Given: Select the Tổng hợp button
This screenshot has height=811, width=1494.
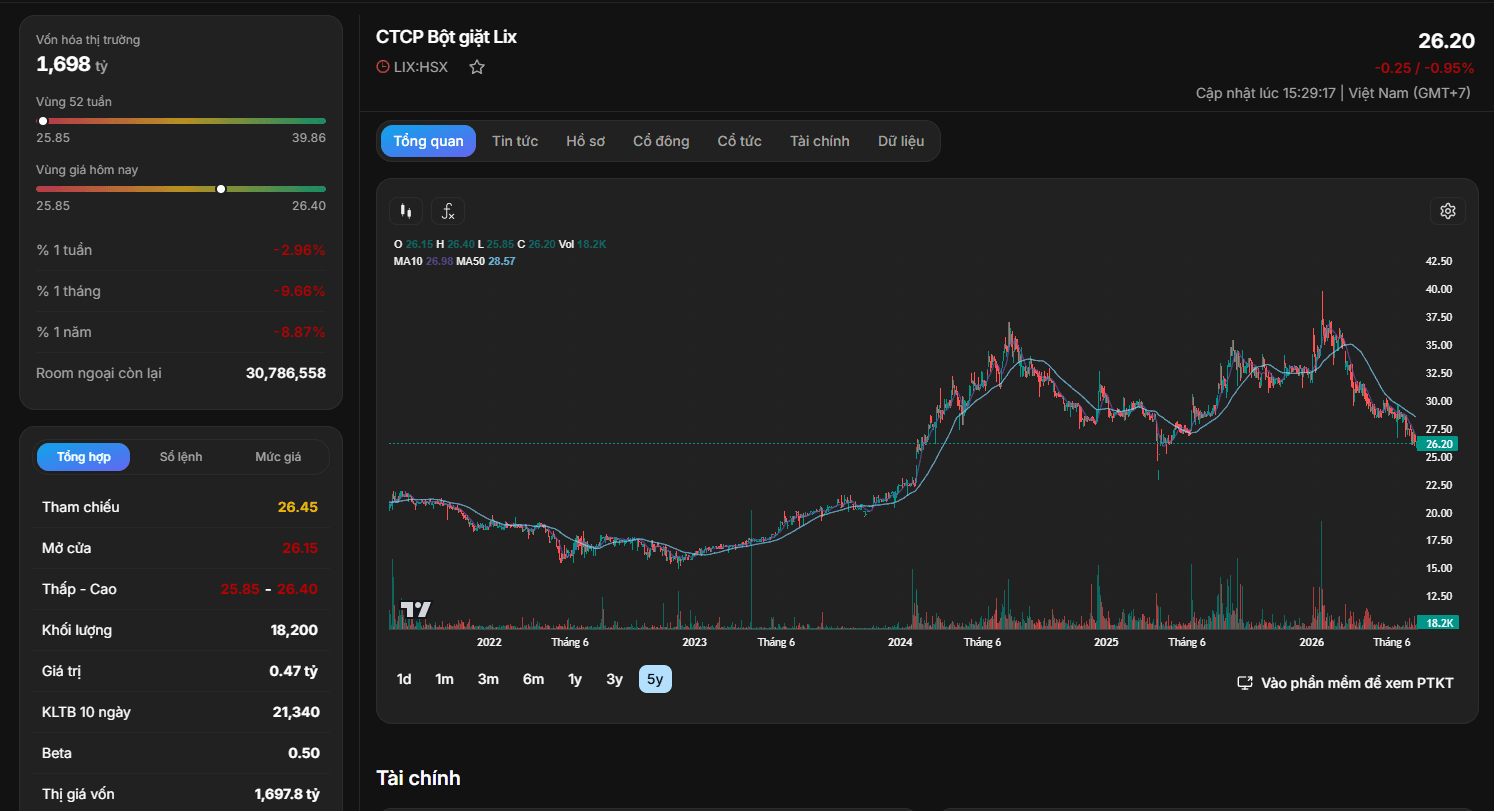Looking at the screenshot, I should 84,457.
